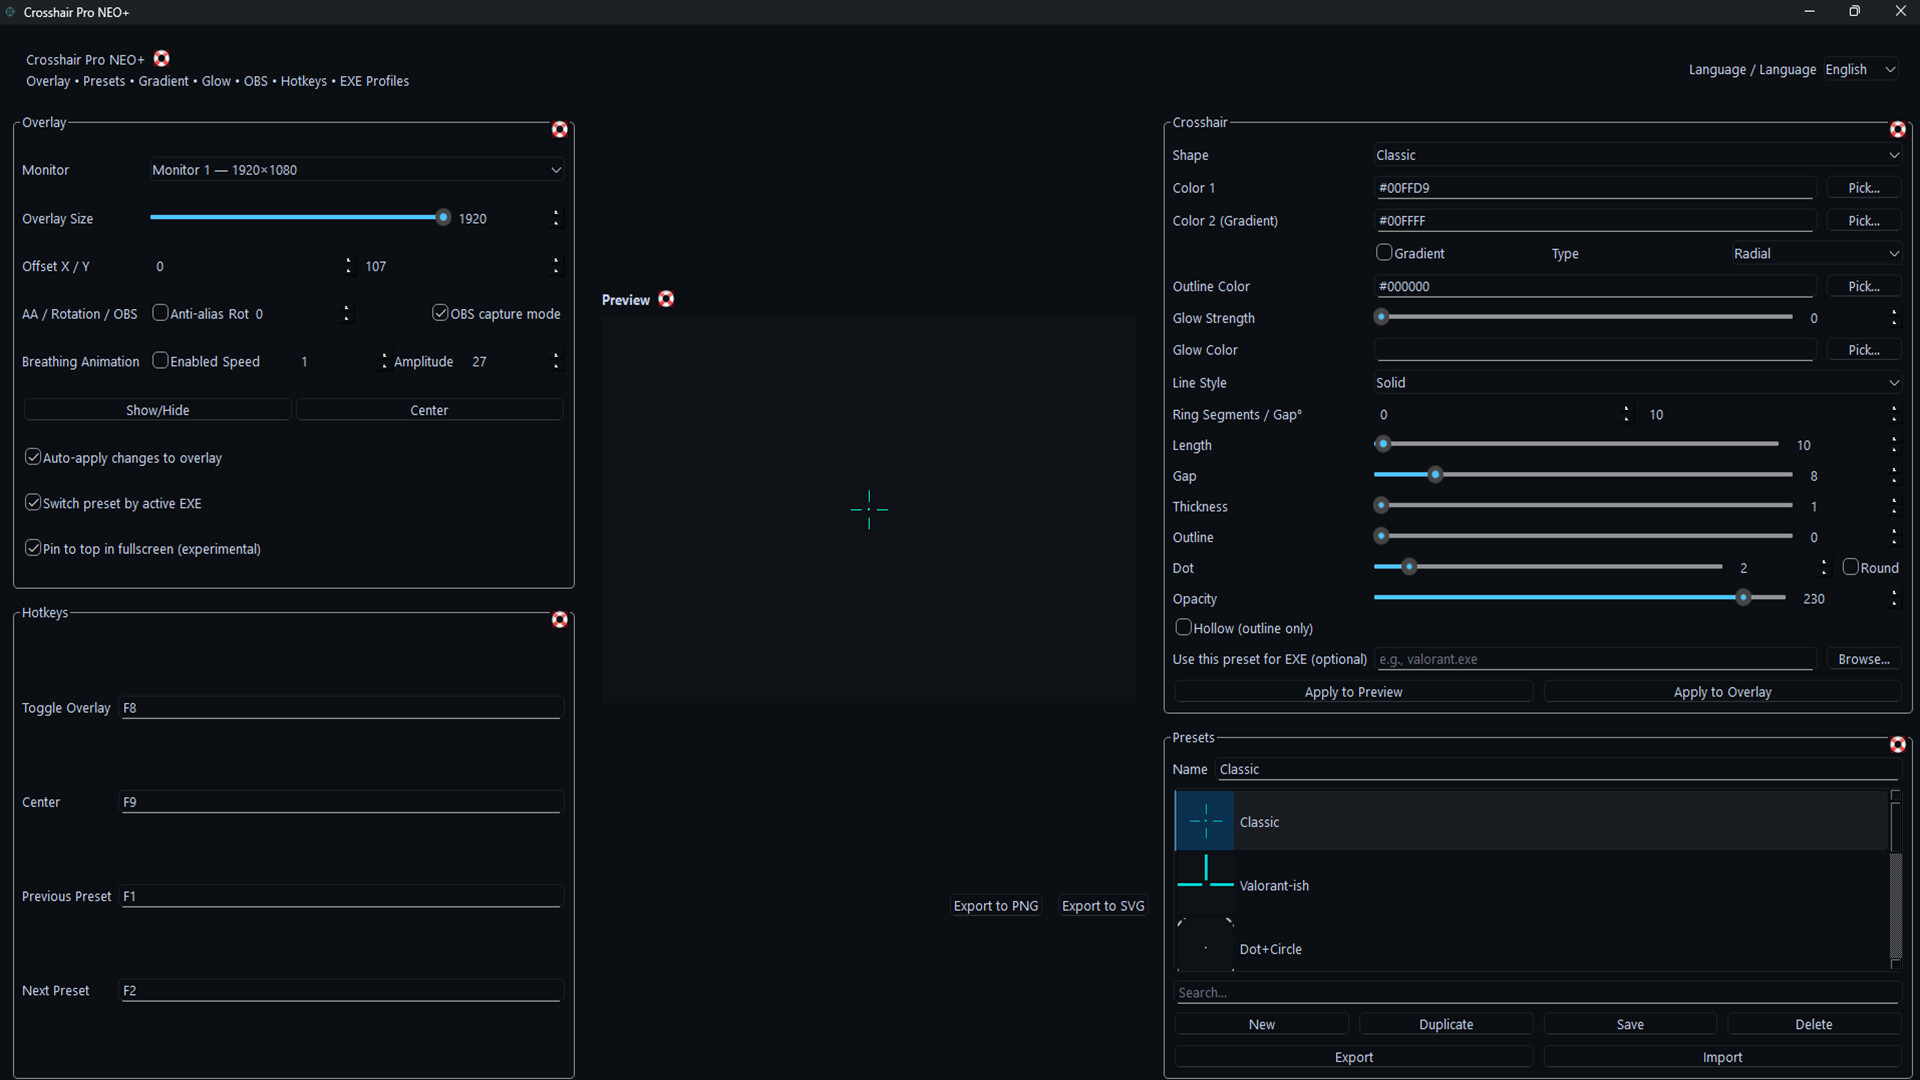
Task: Click the help icon next to the Hotkeys section
Action: point(560,620)
